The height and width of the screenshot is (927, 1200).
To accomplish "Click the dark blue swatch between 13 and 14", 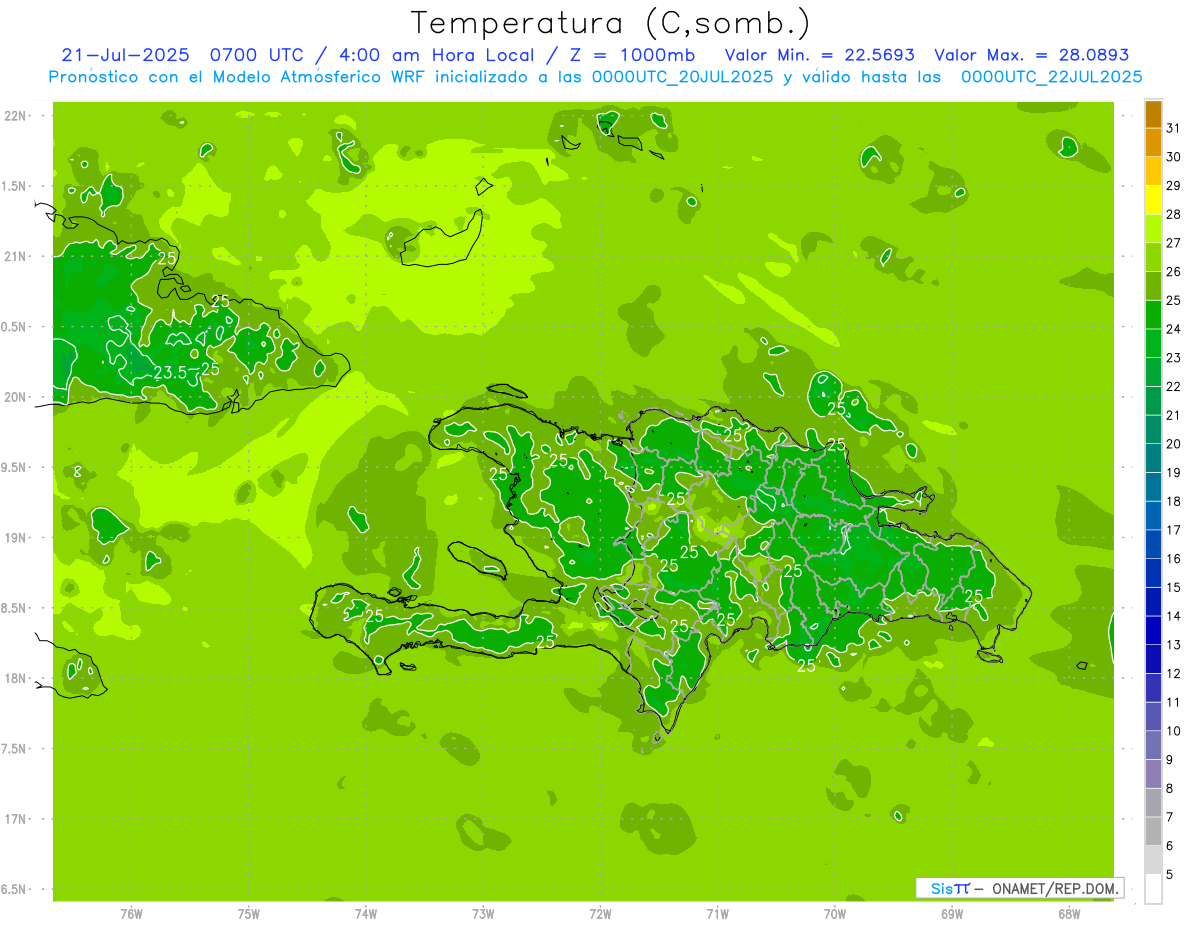I will 1153,630.
